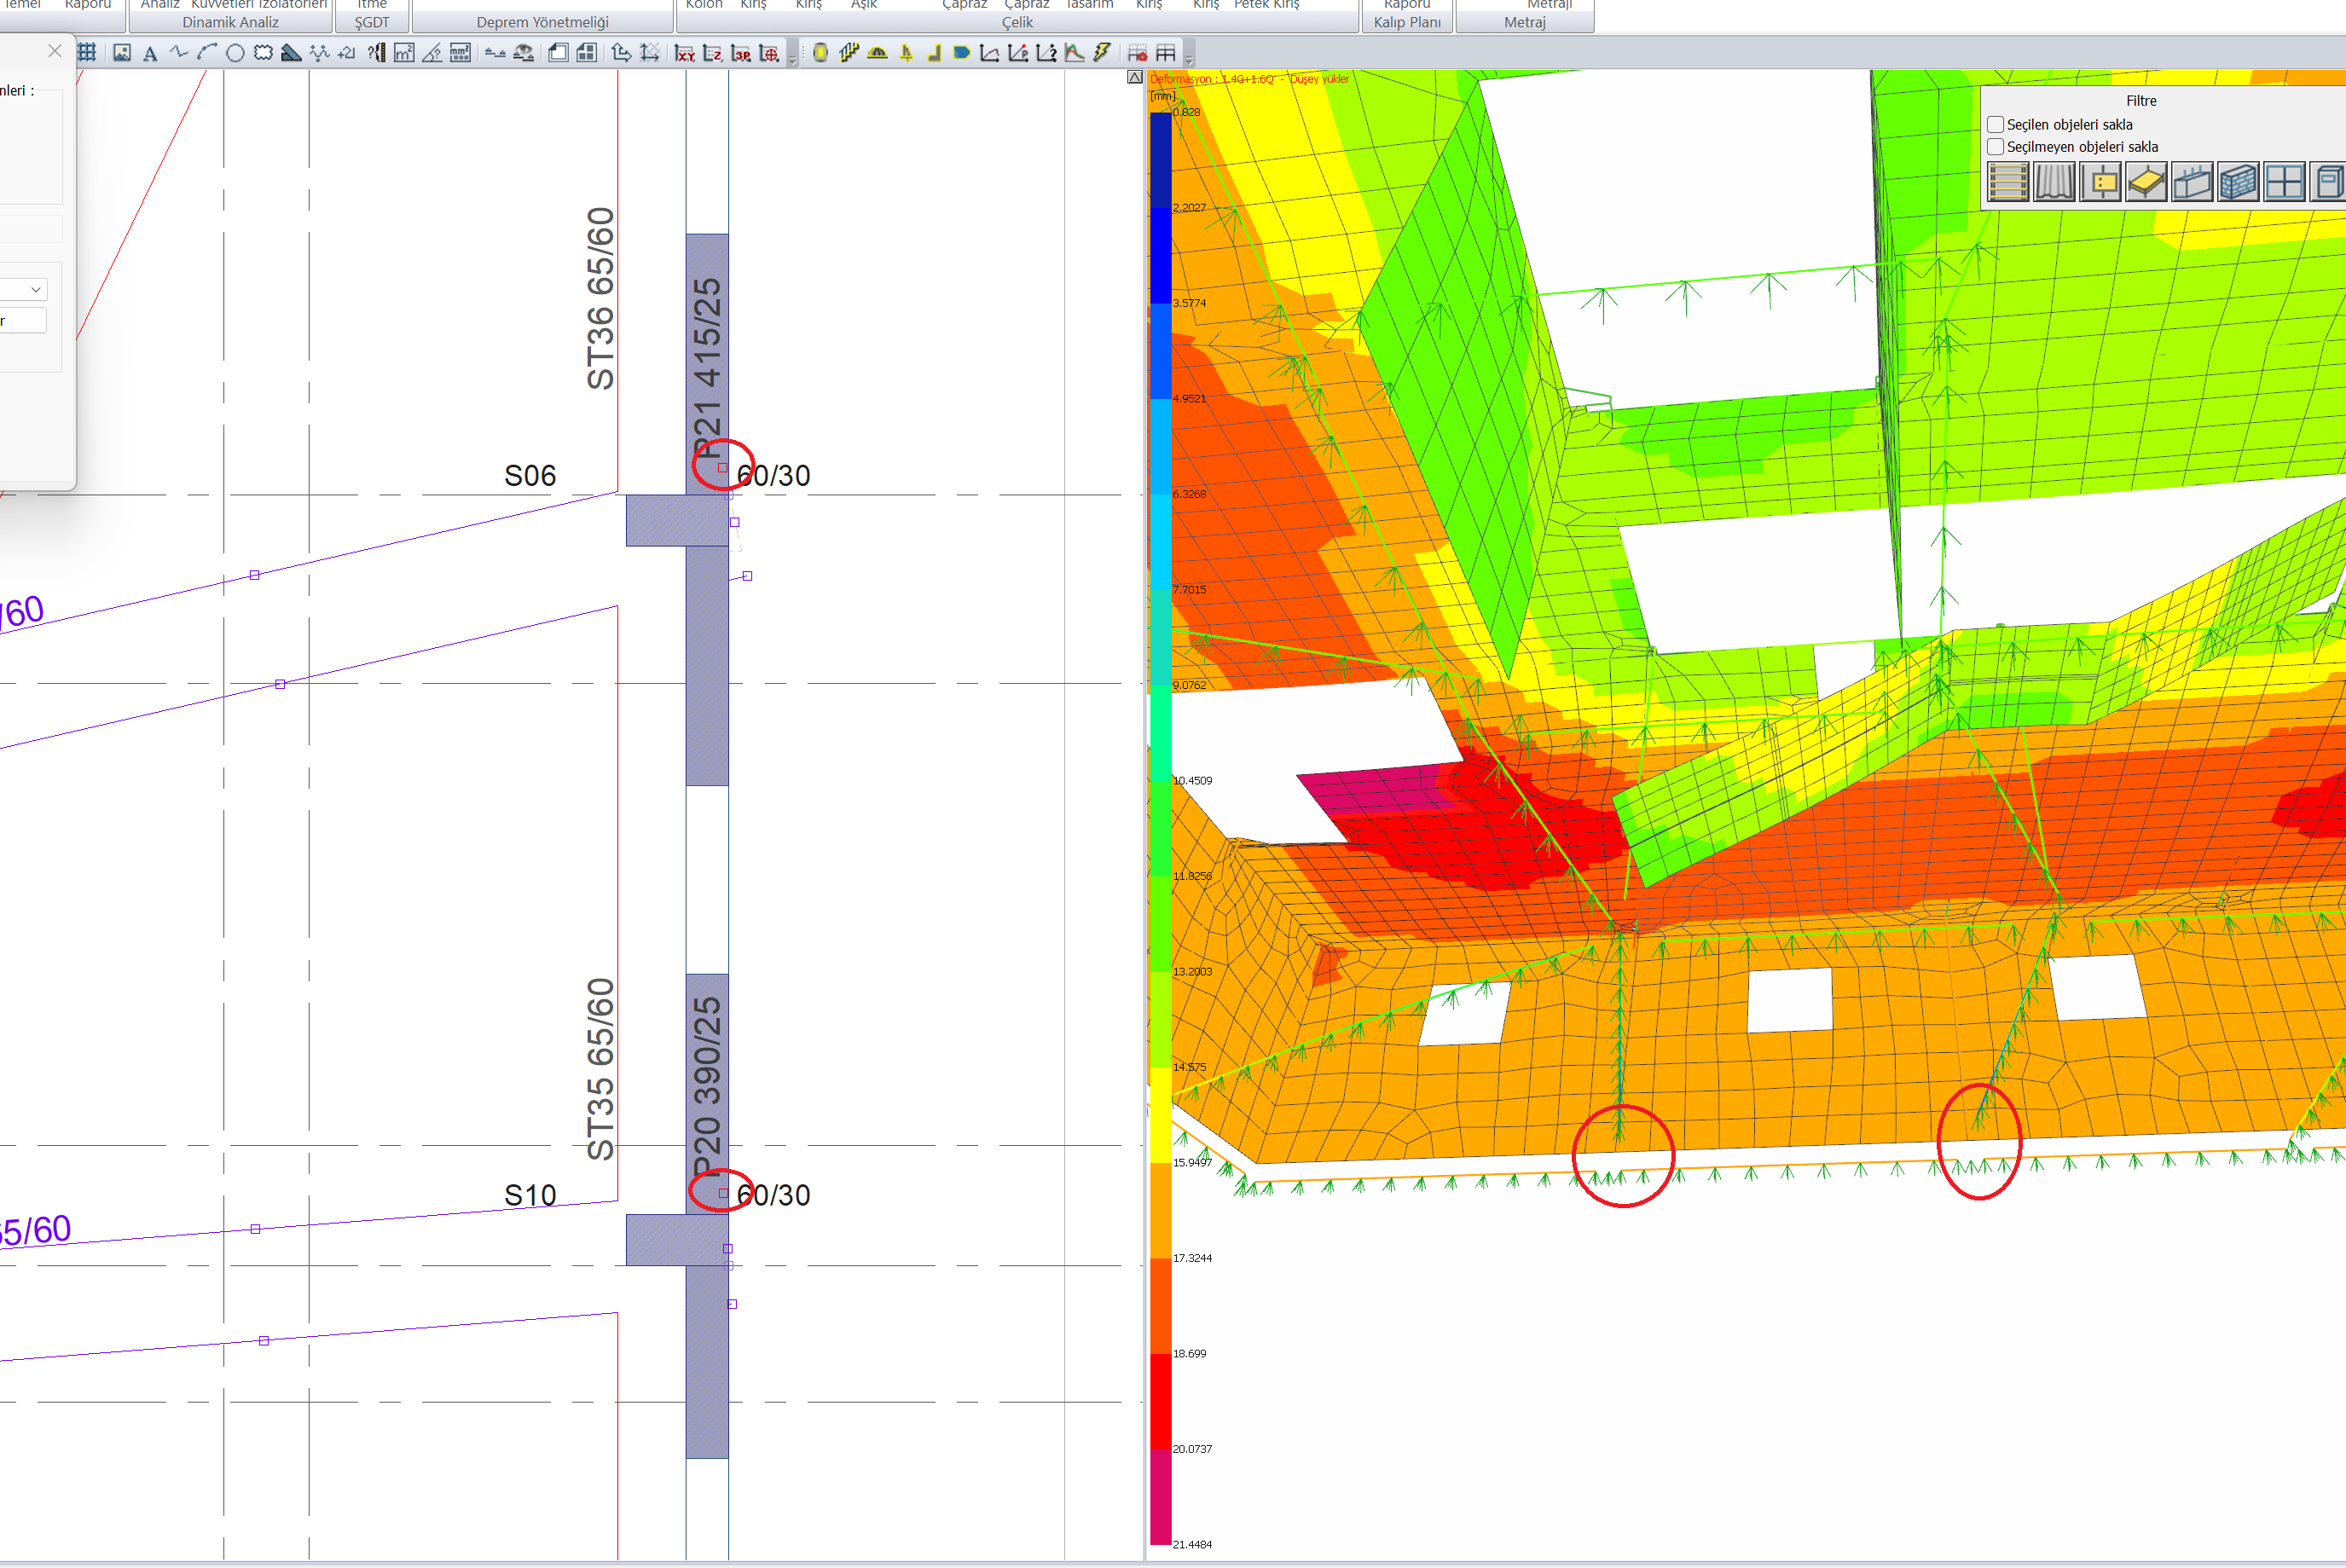Viewport: 2346px width, 1568px height.
Task: Click the 21.4484 legend value
Action: pyautogui.click(x=1192, y=1544)
